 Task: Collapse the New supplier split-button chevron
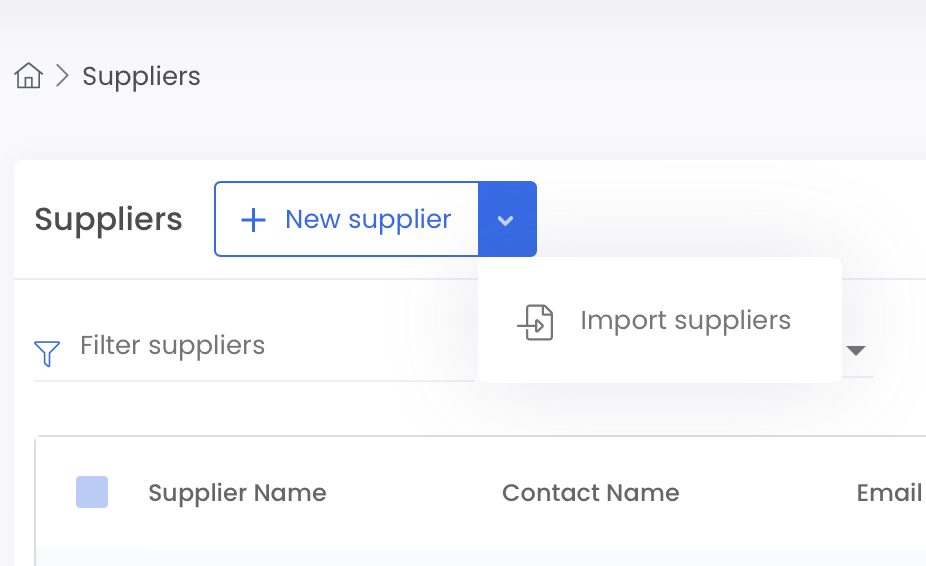click(x=507, y=219)
